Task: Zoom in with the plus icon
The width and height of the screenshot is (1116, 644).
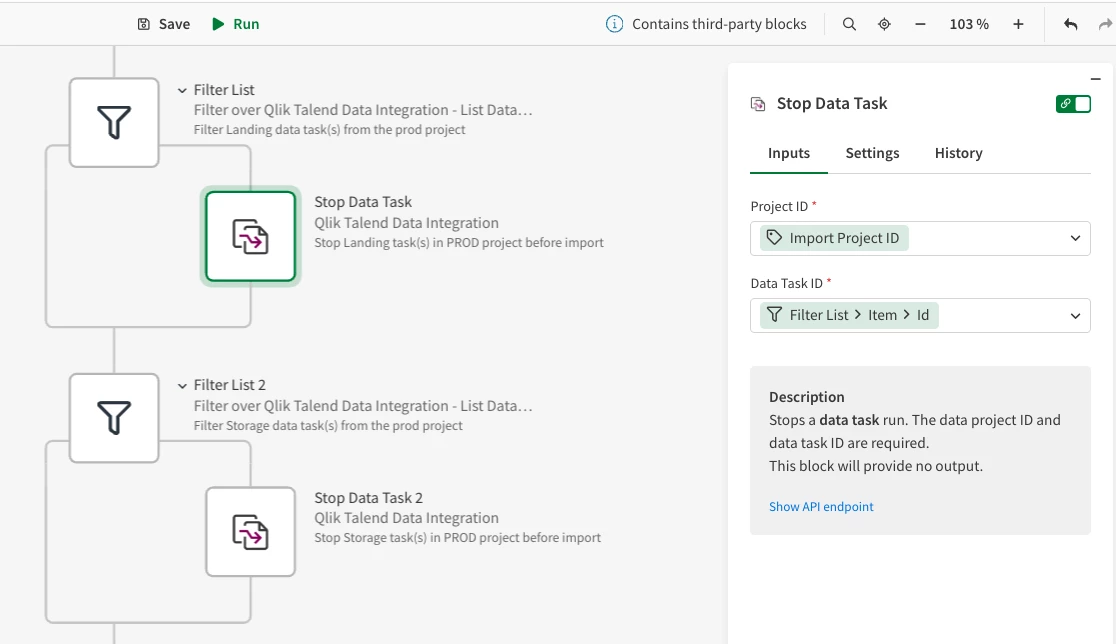Action: tap(1018, 24)
